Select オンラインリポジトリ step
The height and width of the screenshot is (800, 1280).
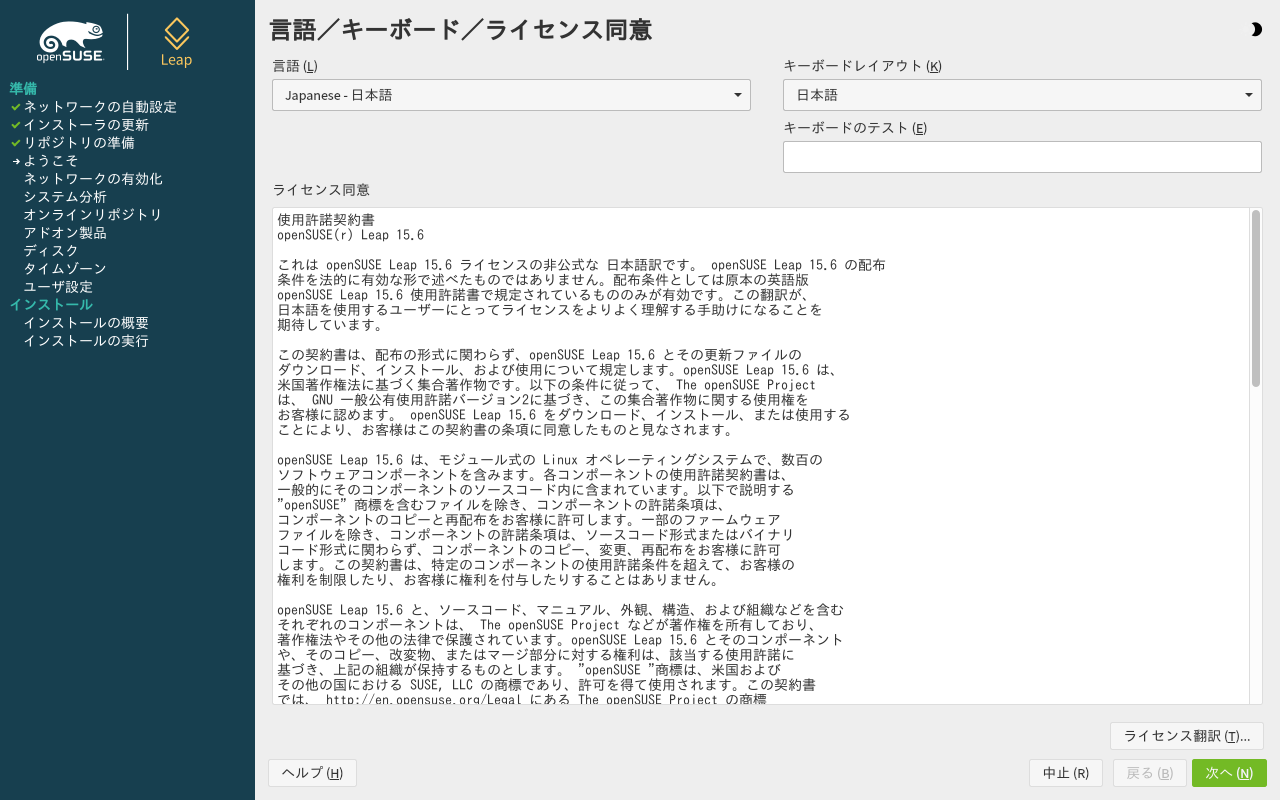click(x=93, y=214)
